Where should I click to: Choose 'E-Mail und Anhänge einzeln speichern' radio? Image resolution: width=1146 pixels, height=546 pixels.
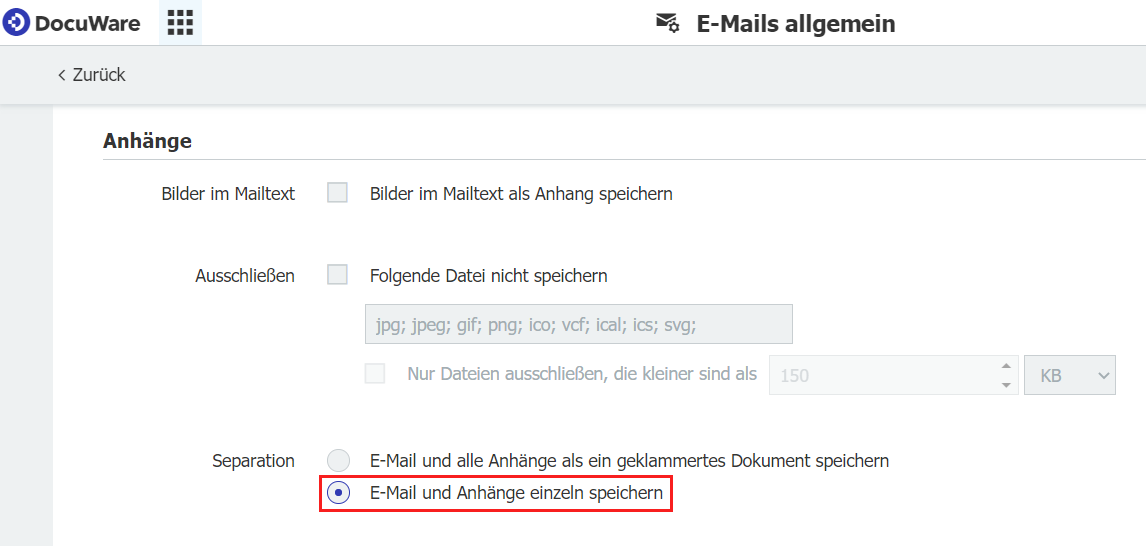point(339,493)
